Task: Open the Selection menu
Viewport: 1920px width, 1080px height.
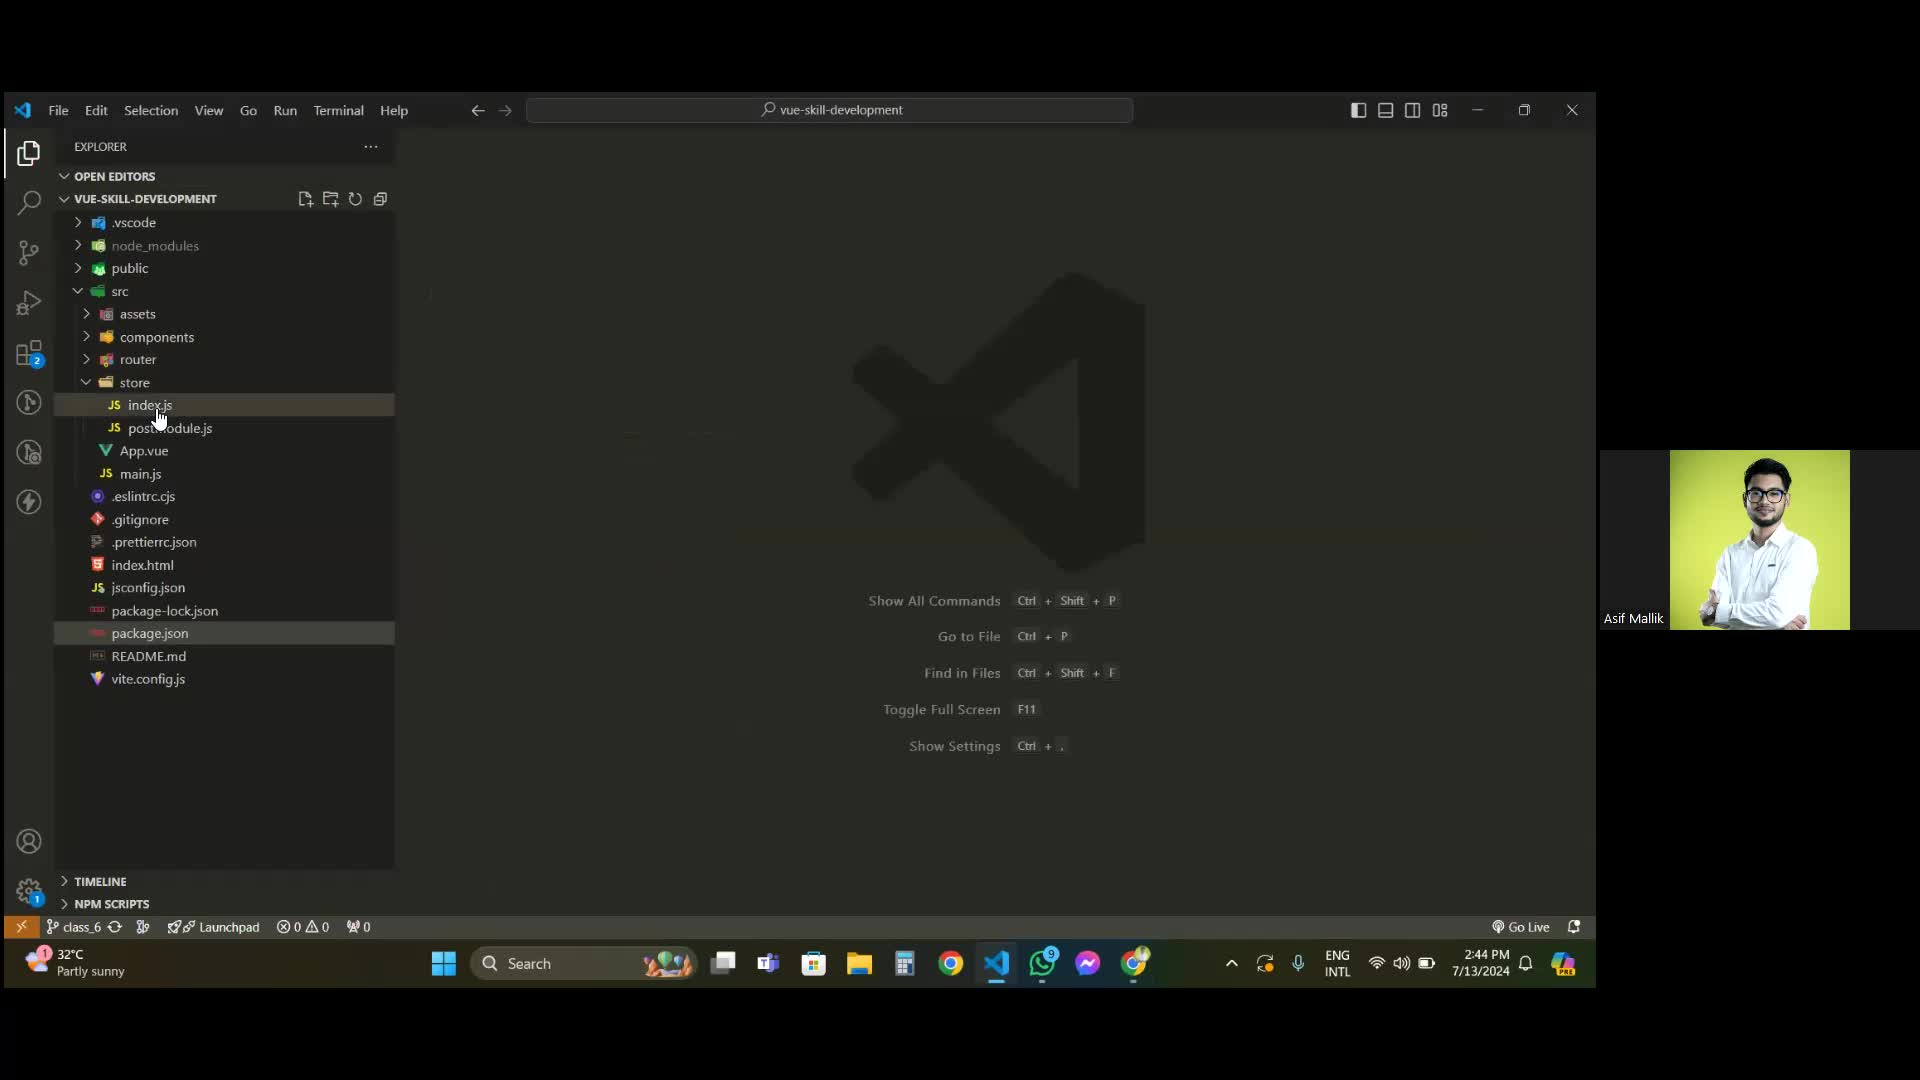Action: (151, 111)
